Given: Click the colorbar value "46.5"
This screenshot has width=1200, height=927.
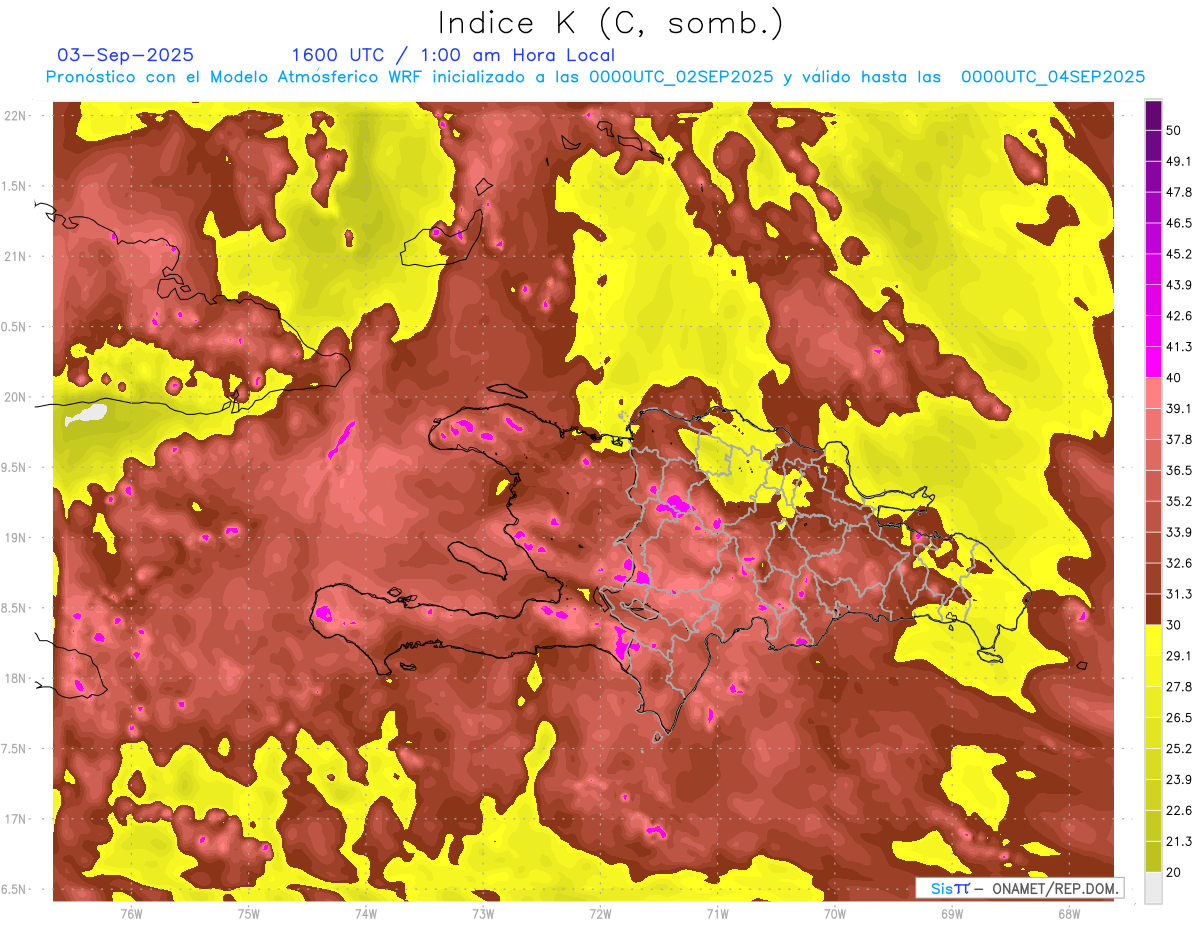Looking at the screenshot, I should coord(1178,223).
